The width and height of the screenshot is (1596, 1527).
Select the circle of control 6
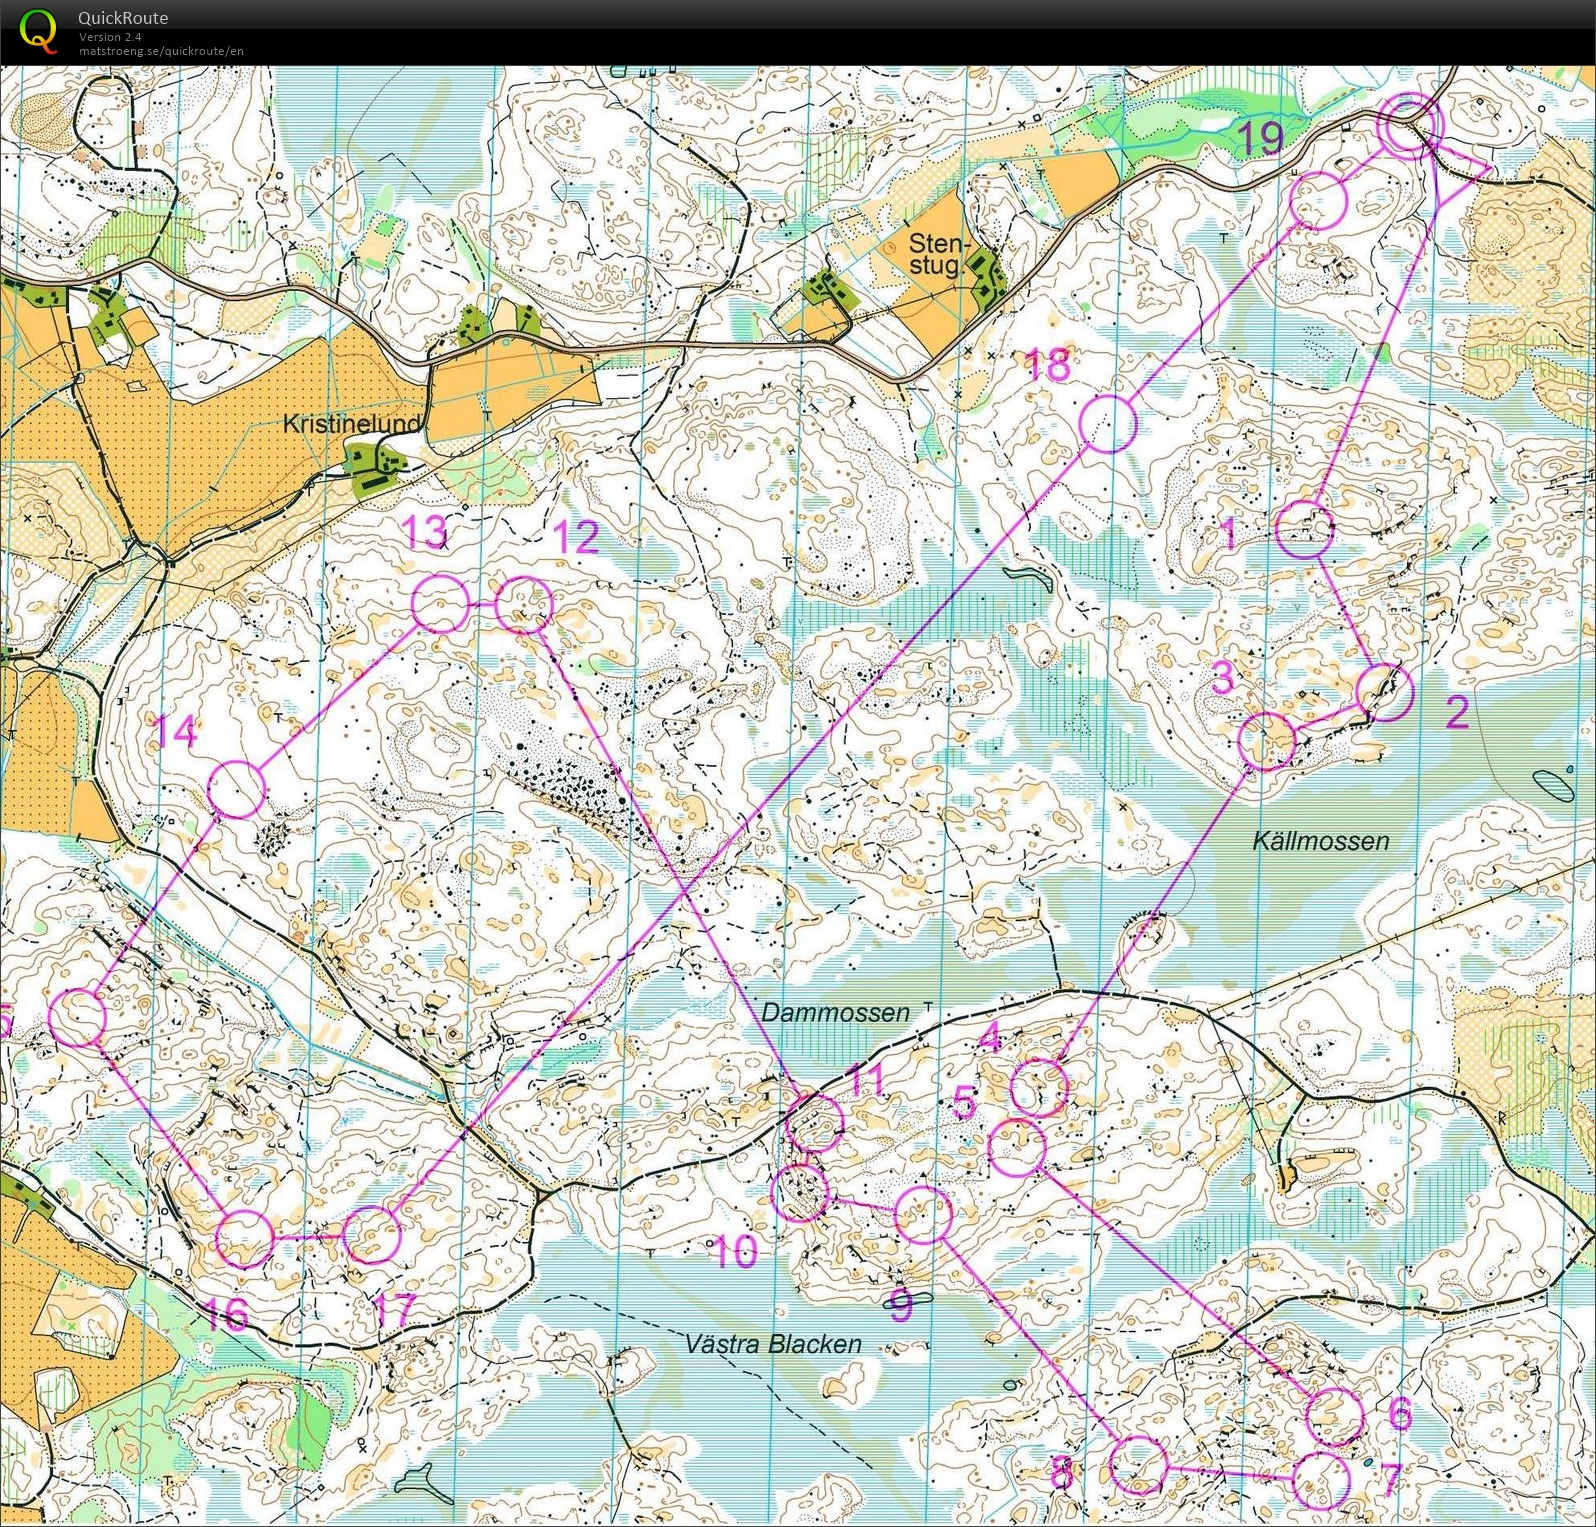(1335, 1415)
